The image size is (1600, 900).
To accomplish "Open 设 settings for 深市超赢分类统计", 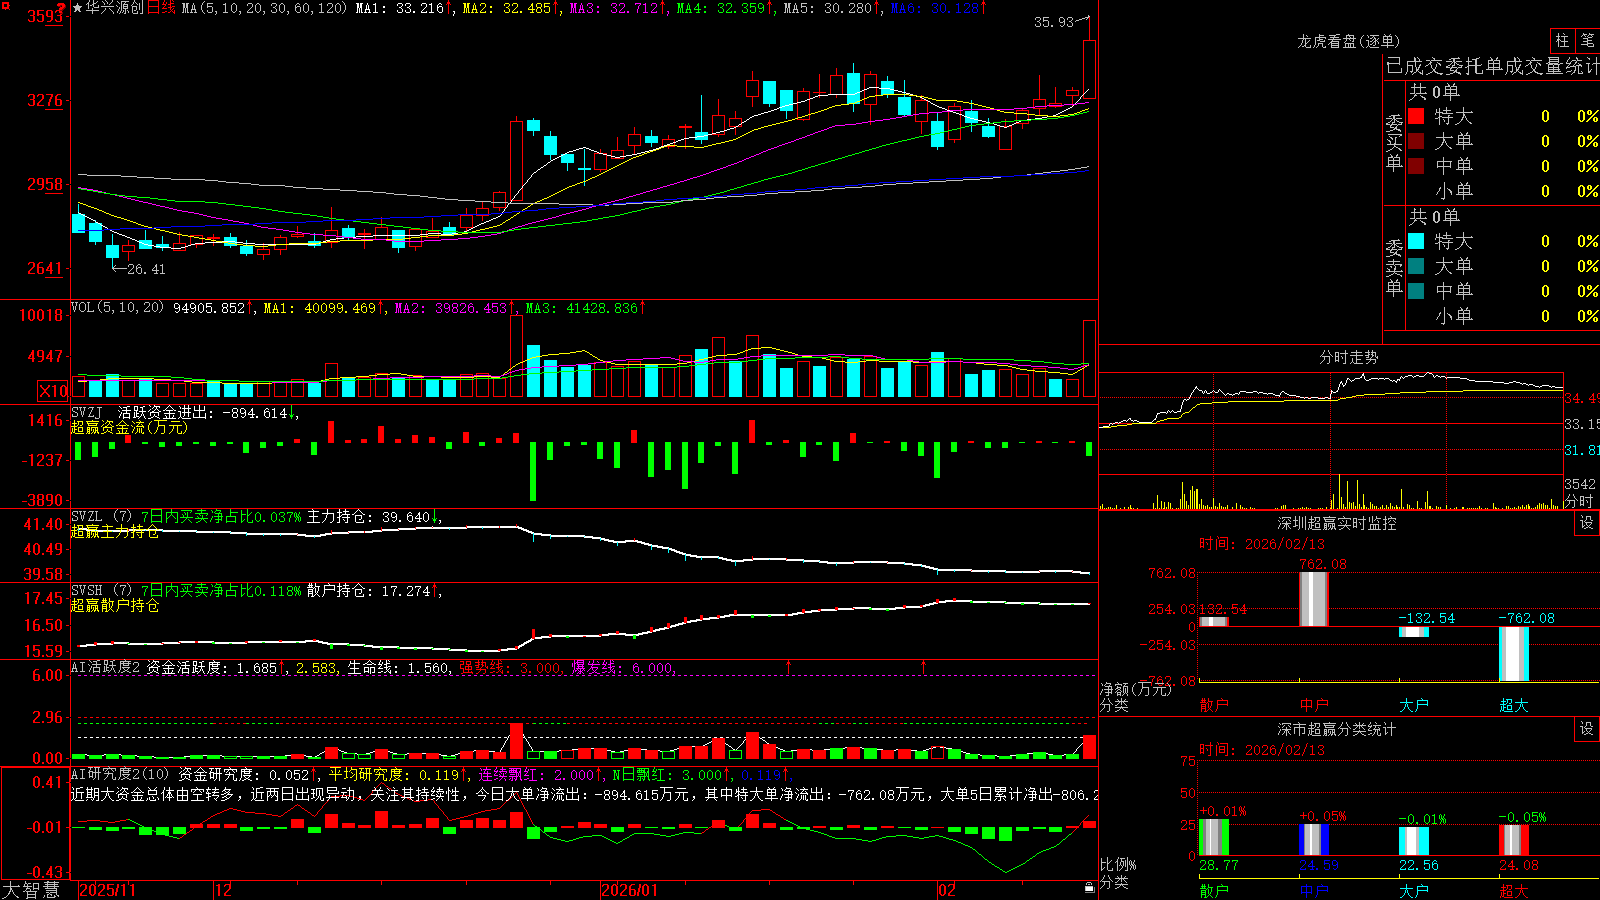I will pyautogui.click(x=1587, y=729).
